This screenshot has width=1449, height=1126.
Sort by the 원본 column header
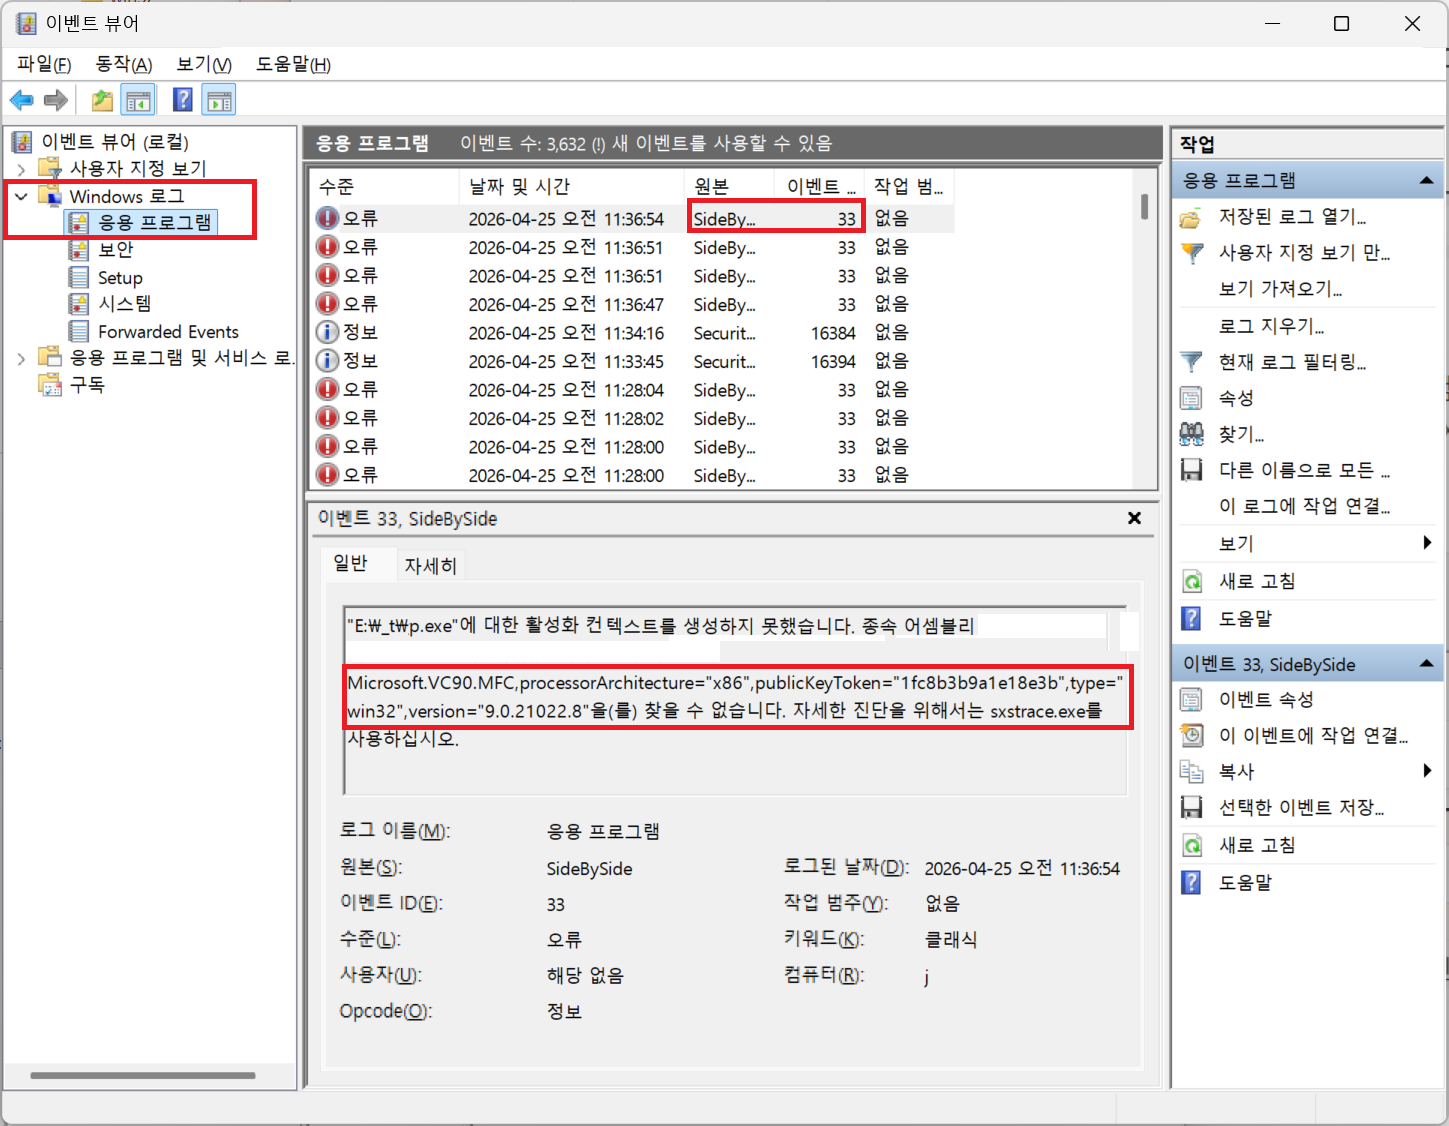[730, 186]
